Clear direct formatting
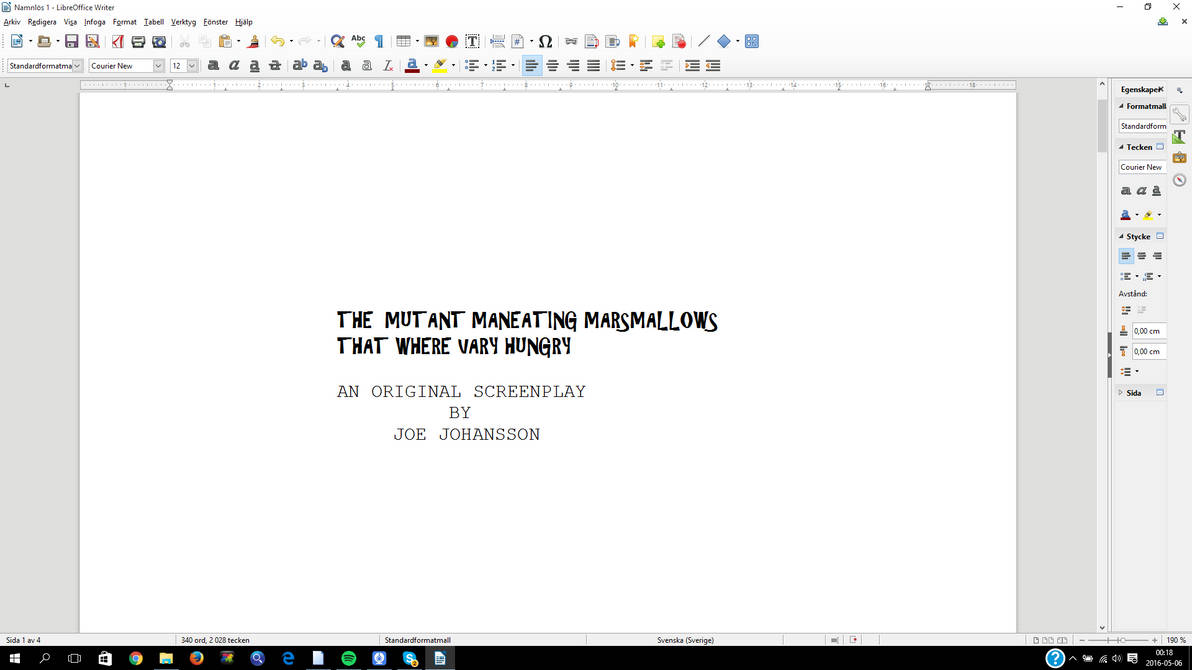This screenshot has height=670, width=1192. 388,65
